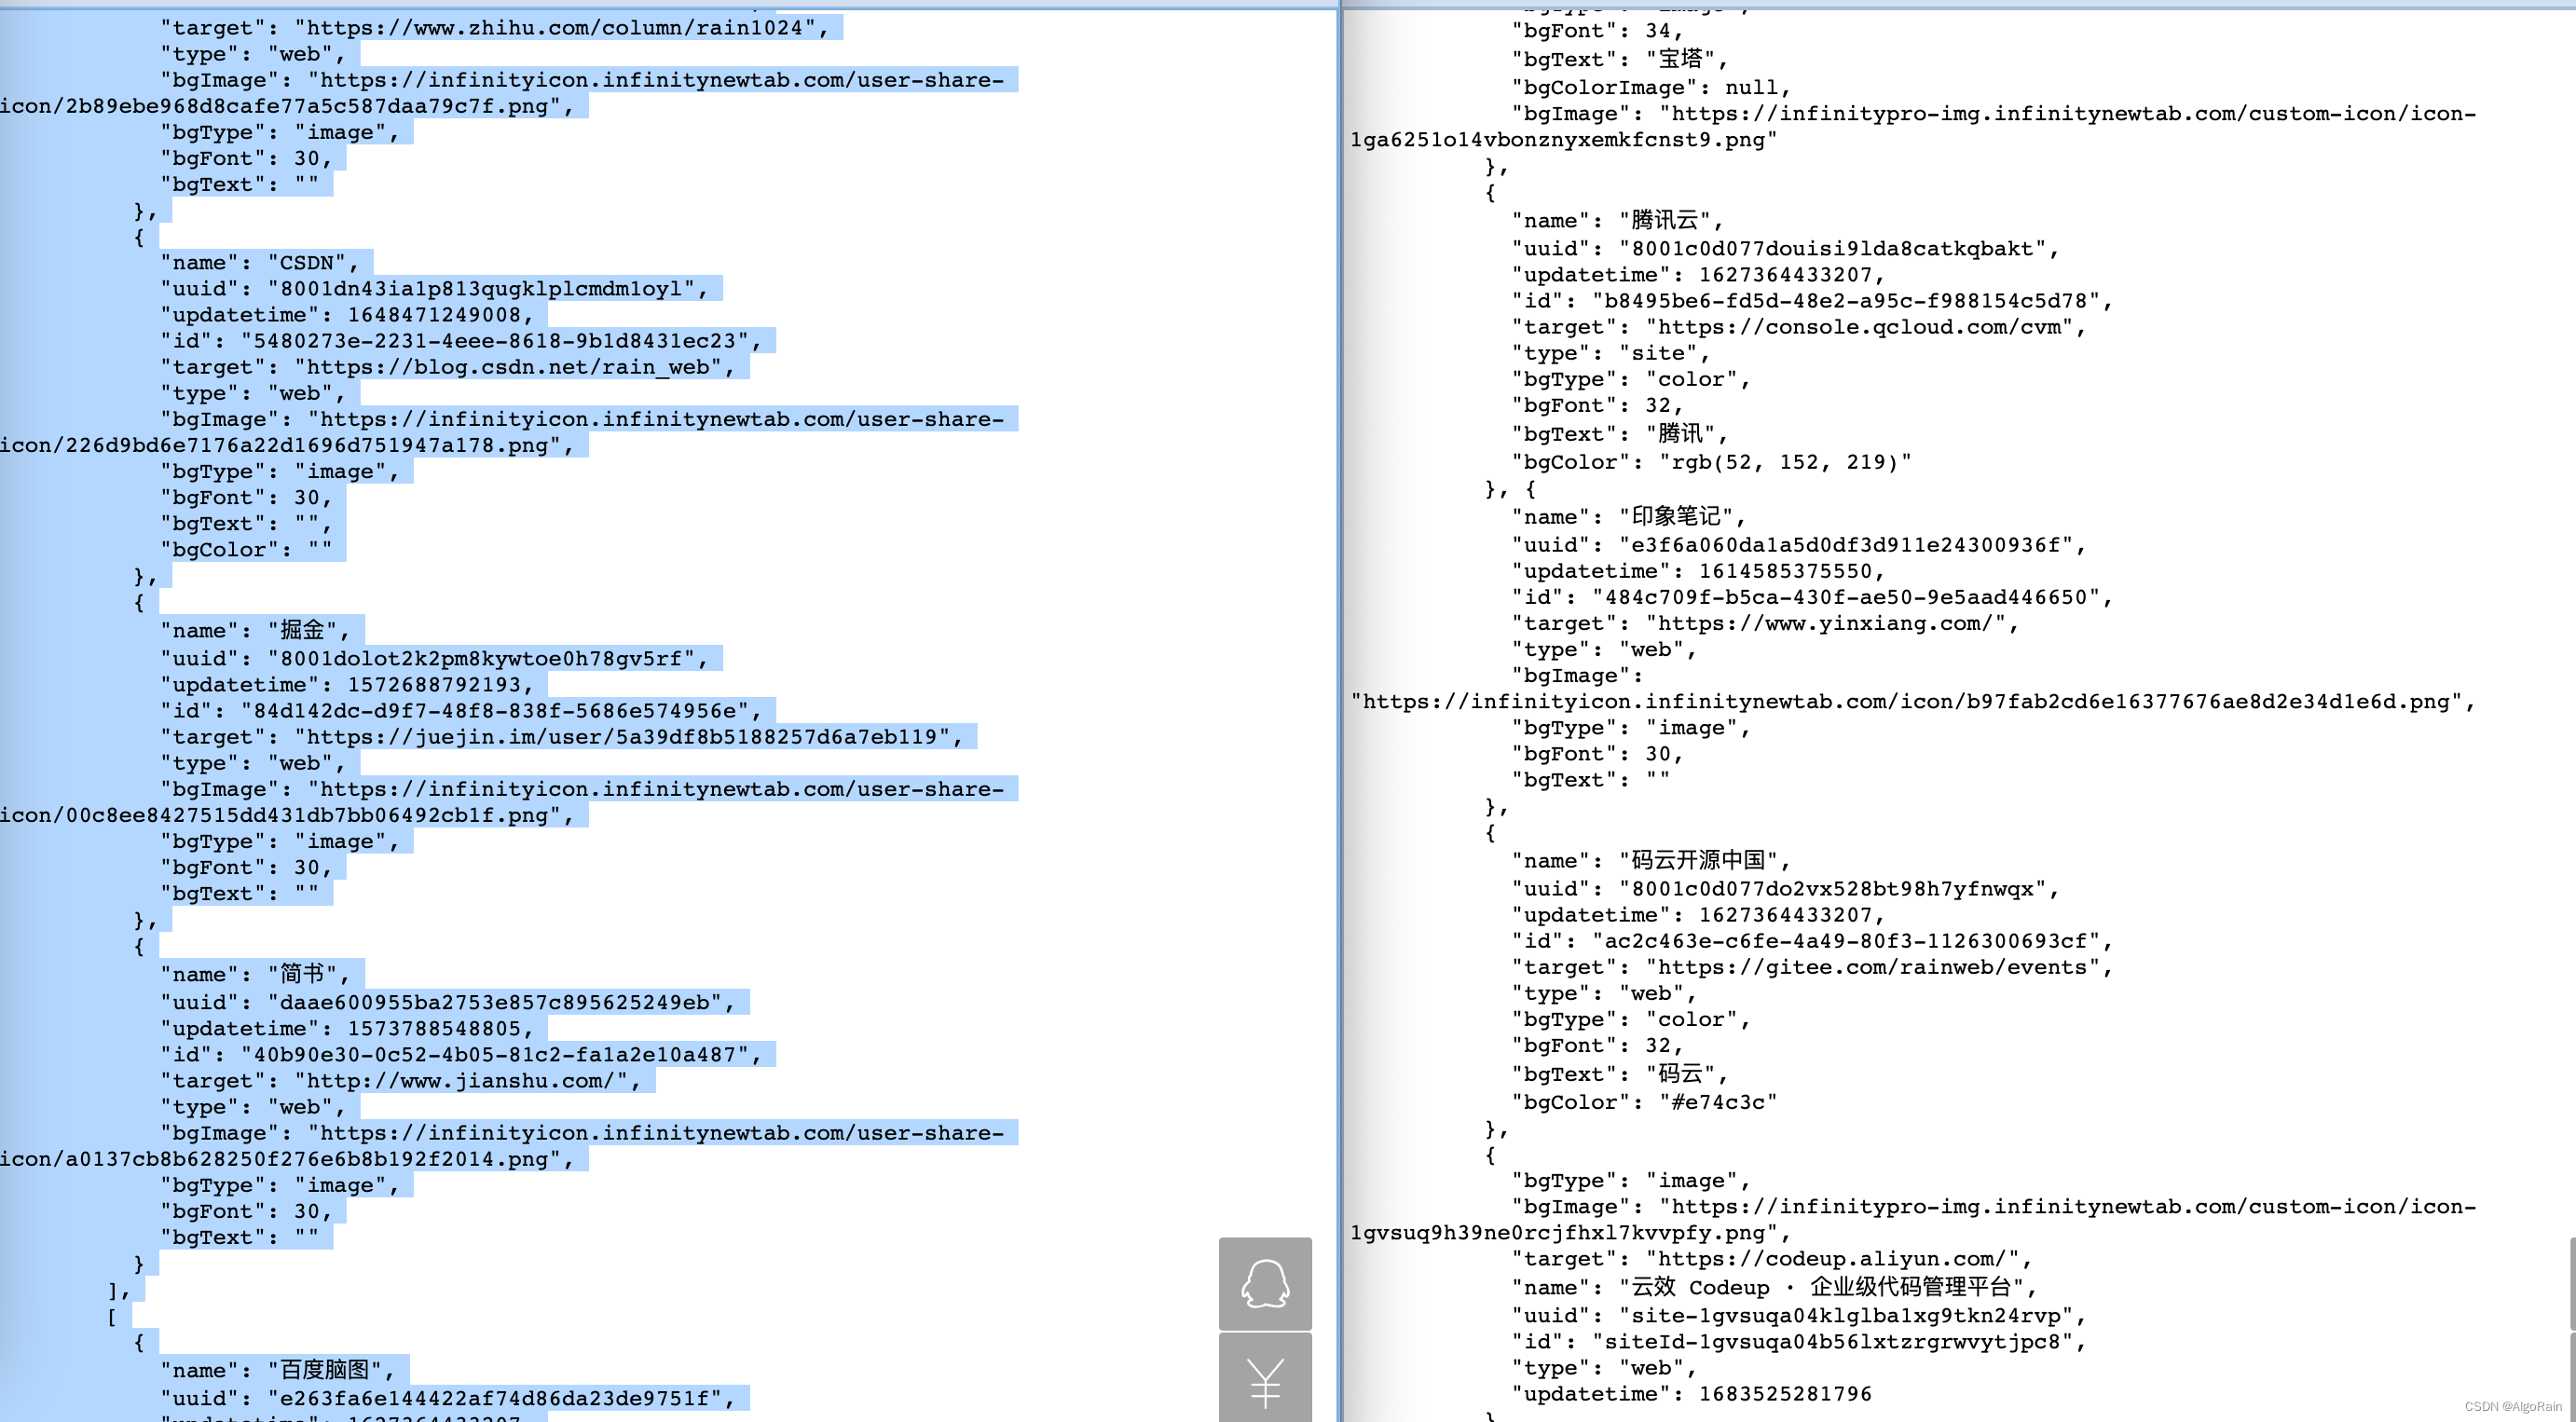The width and height of the screenshot is (2576, 1422).
Task: Click the "CSDN" name value text
Action: pos(307,263)
